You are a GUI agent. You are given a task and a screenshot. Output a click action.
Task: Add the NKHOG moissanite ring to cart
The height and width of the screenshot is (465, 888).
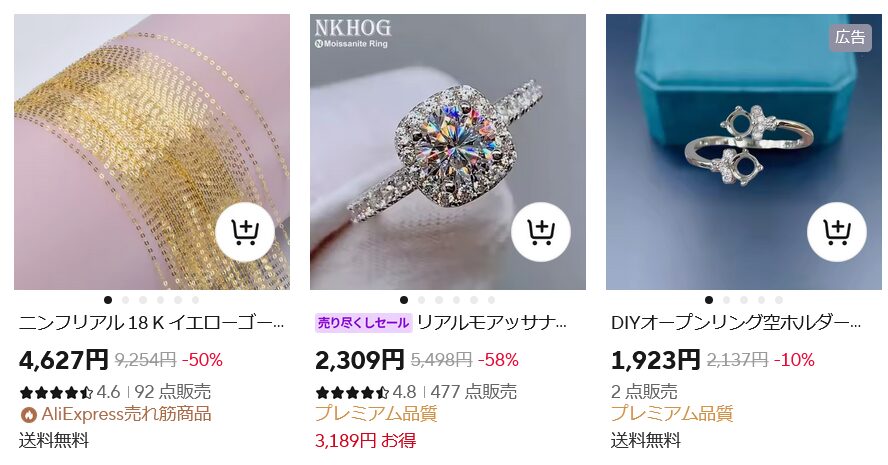(x=541, y=232)
